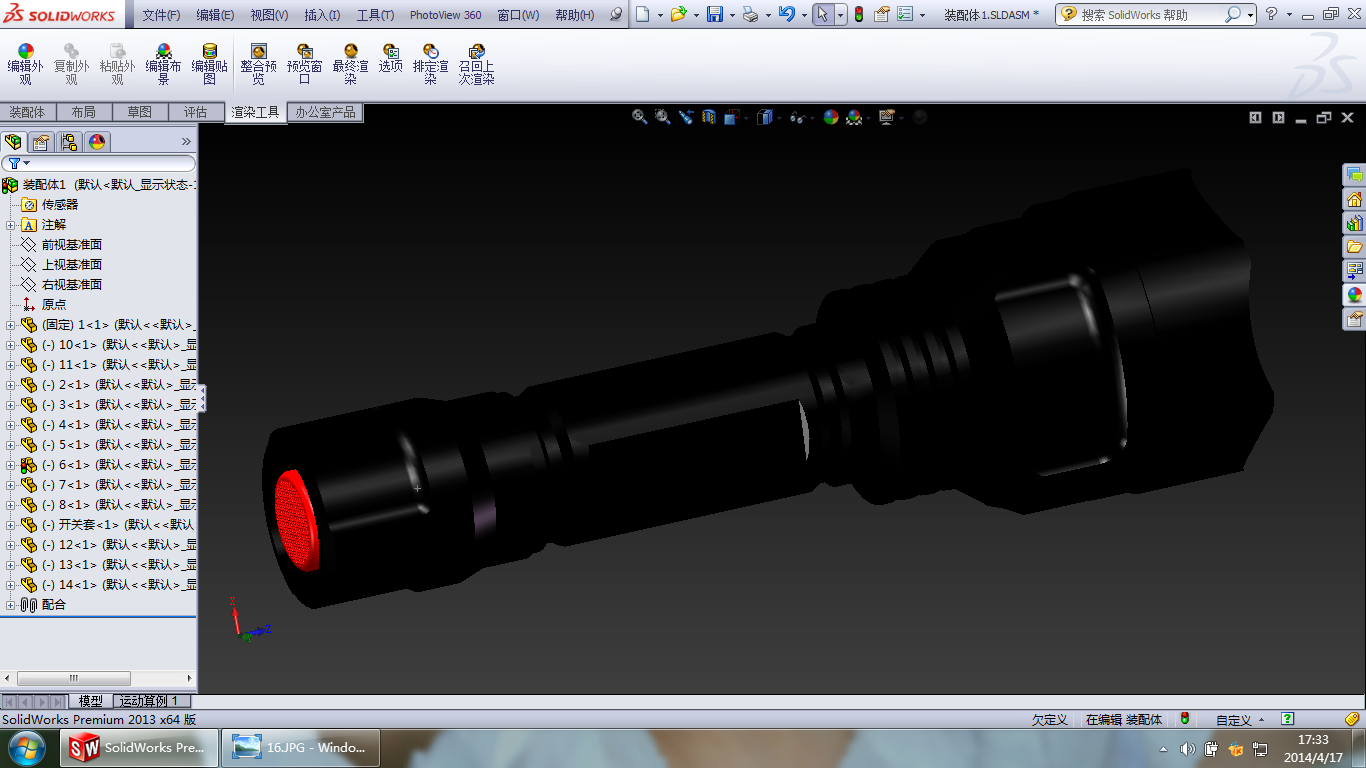The height and width of the screenshot is (768, 1366).
Task: Switch to DisplayManager tab
Action: pos(97,142)
